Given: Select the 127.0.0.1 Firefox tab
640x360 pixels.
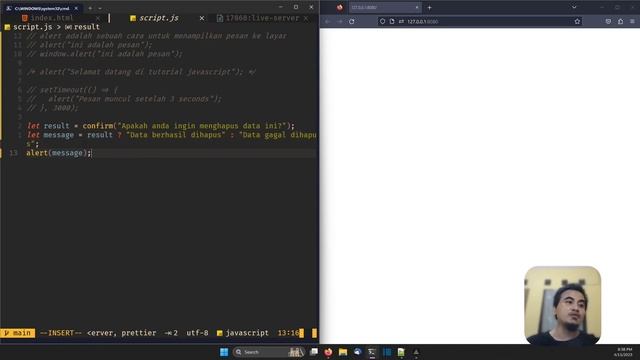Looking at the screenshot, I should coord(384,7).
